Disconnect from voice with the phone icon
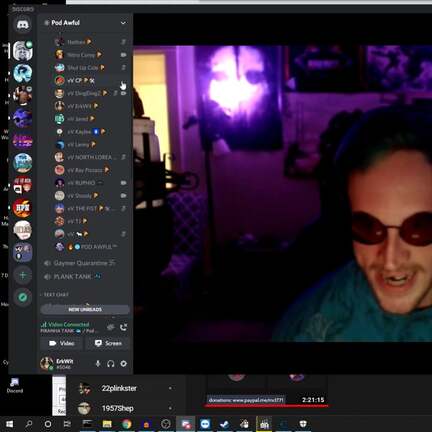Viewport: 432px width, 432px height. click(123, 327)
